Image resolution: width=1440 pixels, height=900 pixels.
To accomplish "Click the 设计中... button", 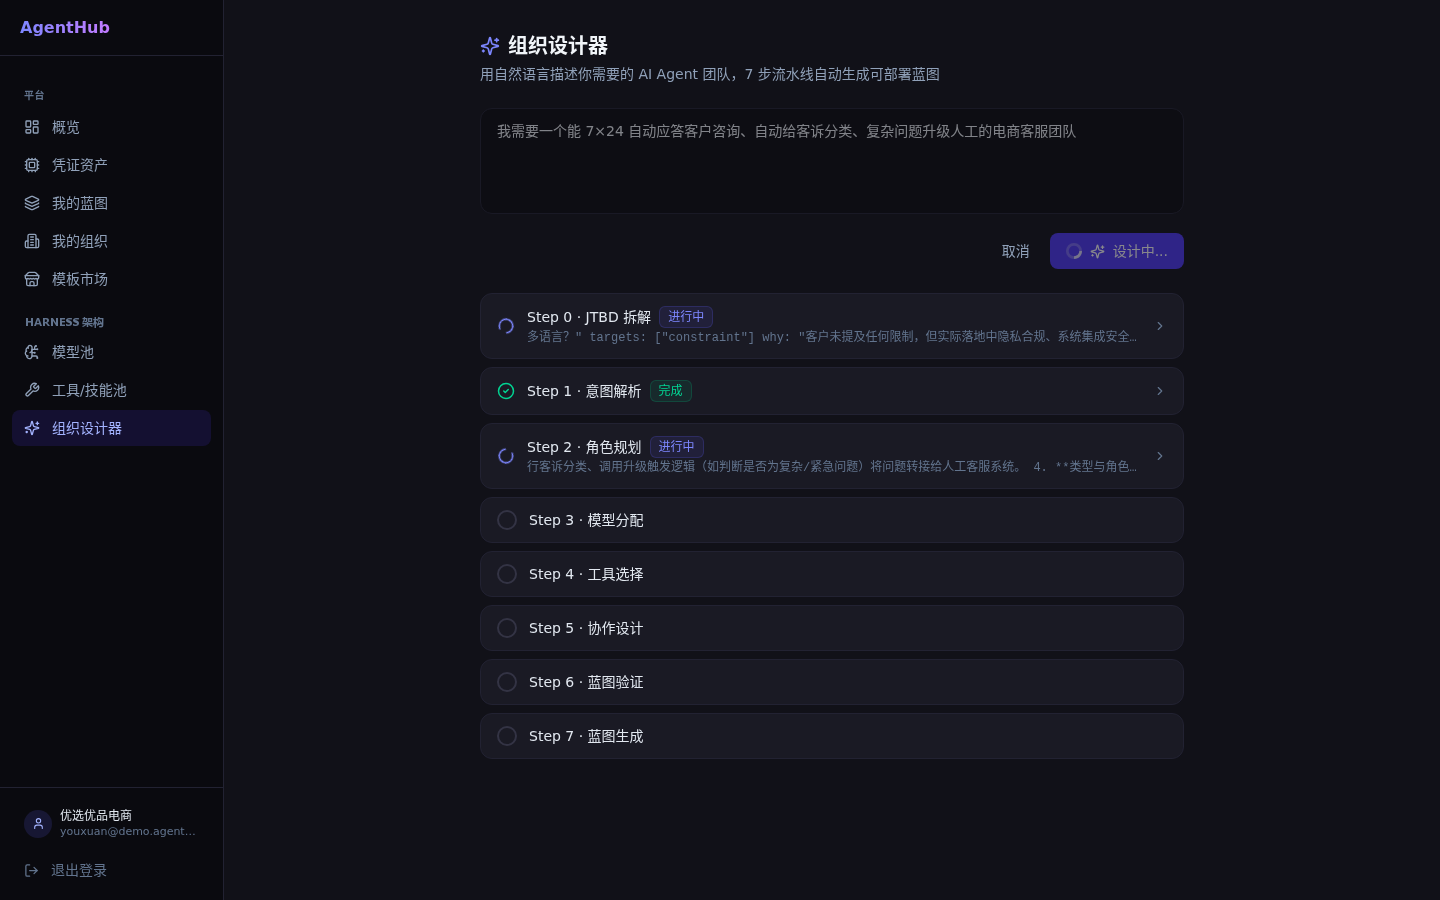I will tap(1117, 251).
